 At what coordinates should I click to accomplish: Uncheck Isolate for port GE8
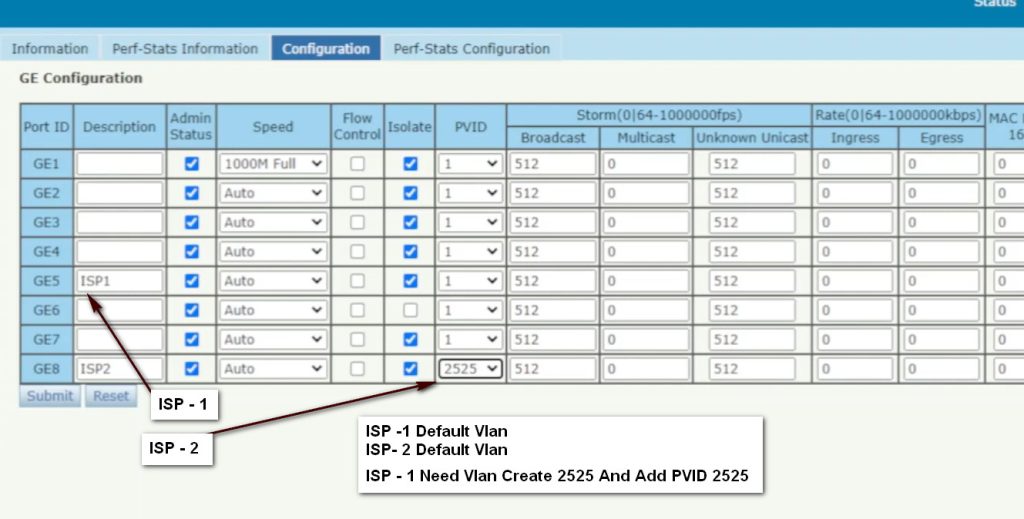click(x=410, y=369)
